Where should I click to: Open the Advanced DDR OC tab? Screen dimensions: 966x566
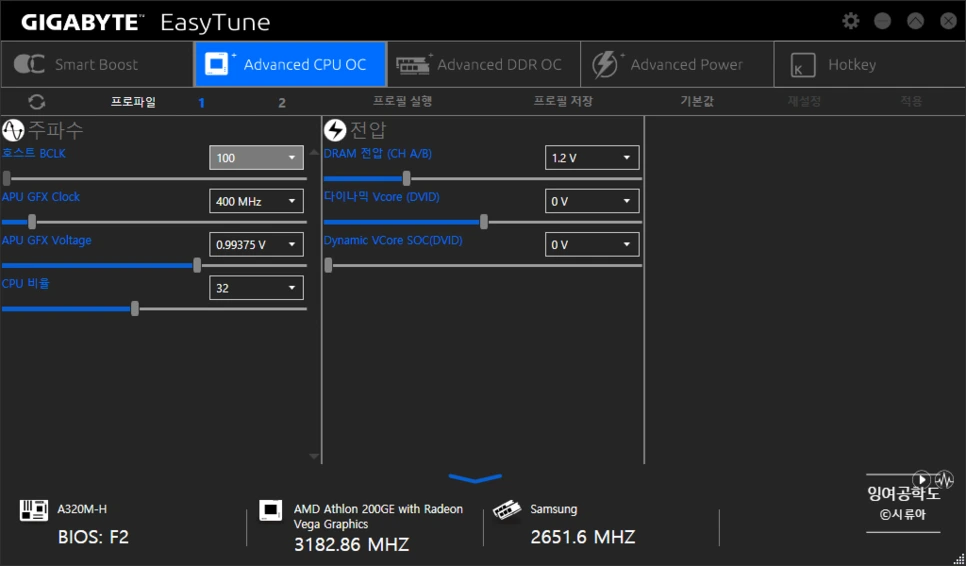484,64
